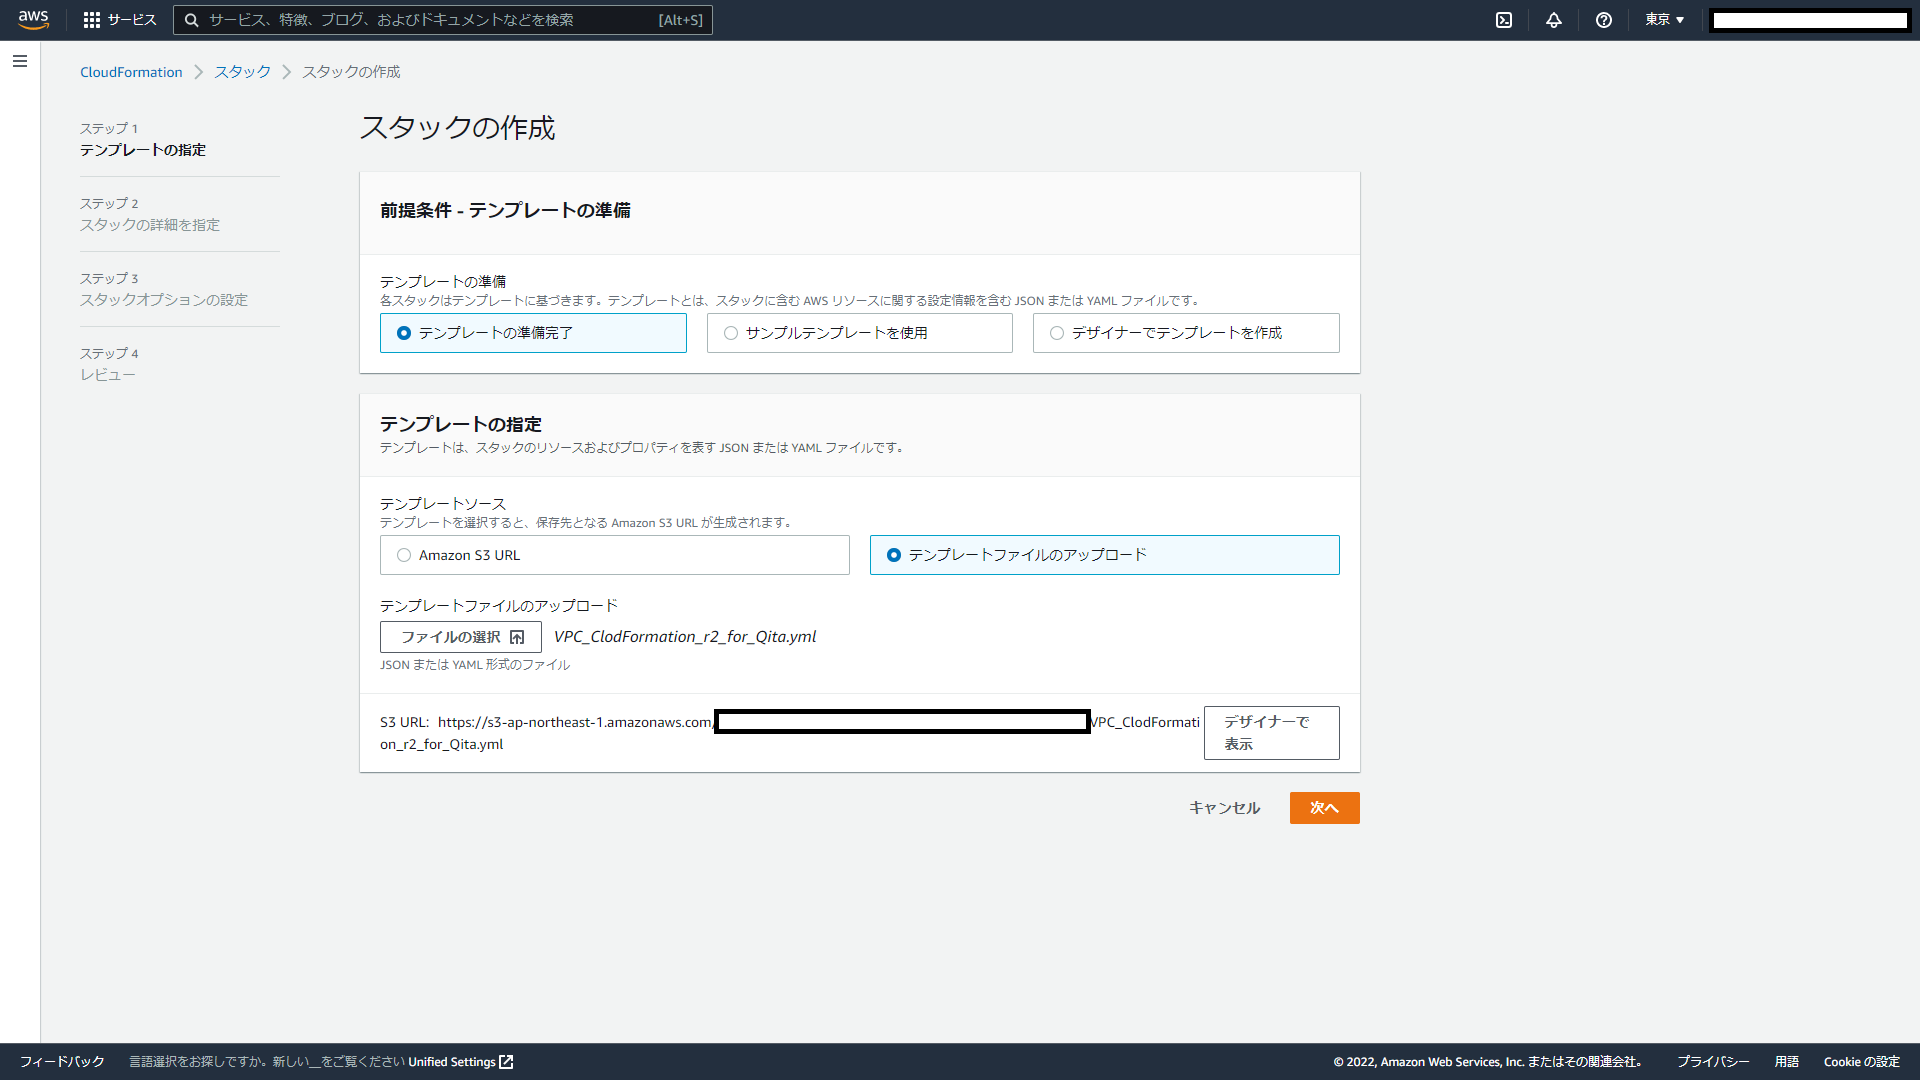Click CloudFormation breadcrumb link
The height and width of the screenshot is (1080, 1920).
pyautogui.click(x=131, y=72)
